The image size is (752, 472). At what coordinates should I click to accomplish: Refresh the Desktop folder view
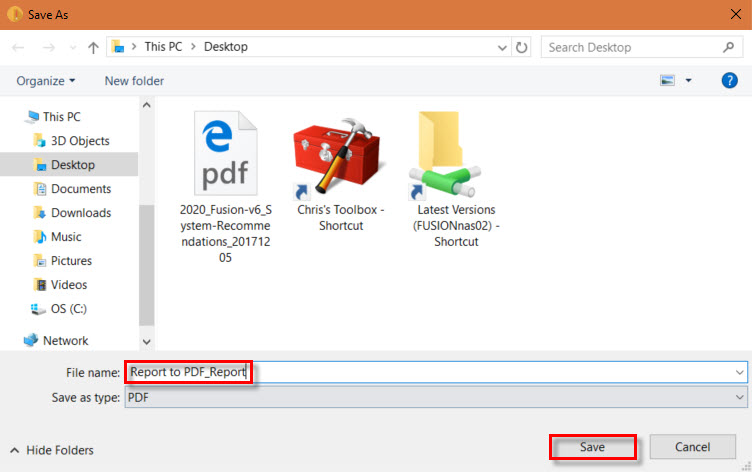(x=521, y=47)
